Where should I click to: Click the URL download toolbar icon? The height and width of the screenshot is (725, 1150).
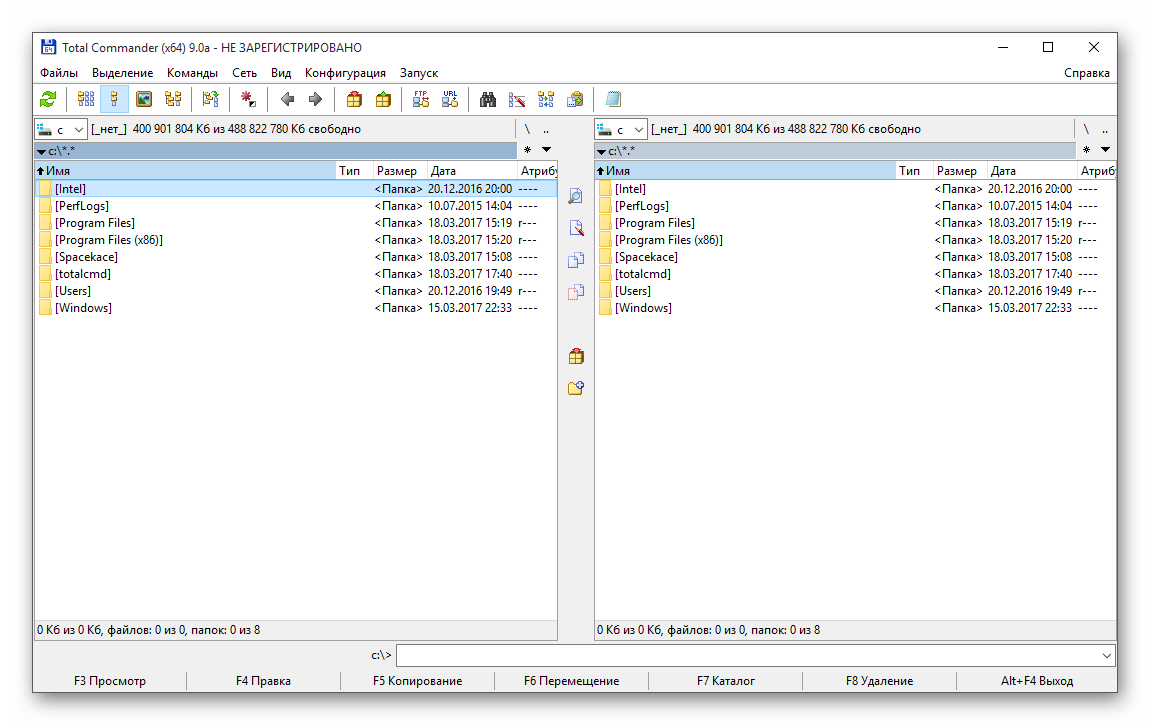450,99
